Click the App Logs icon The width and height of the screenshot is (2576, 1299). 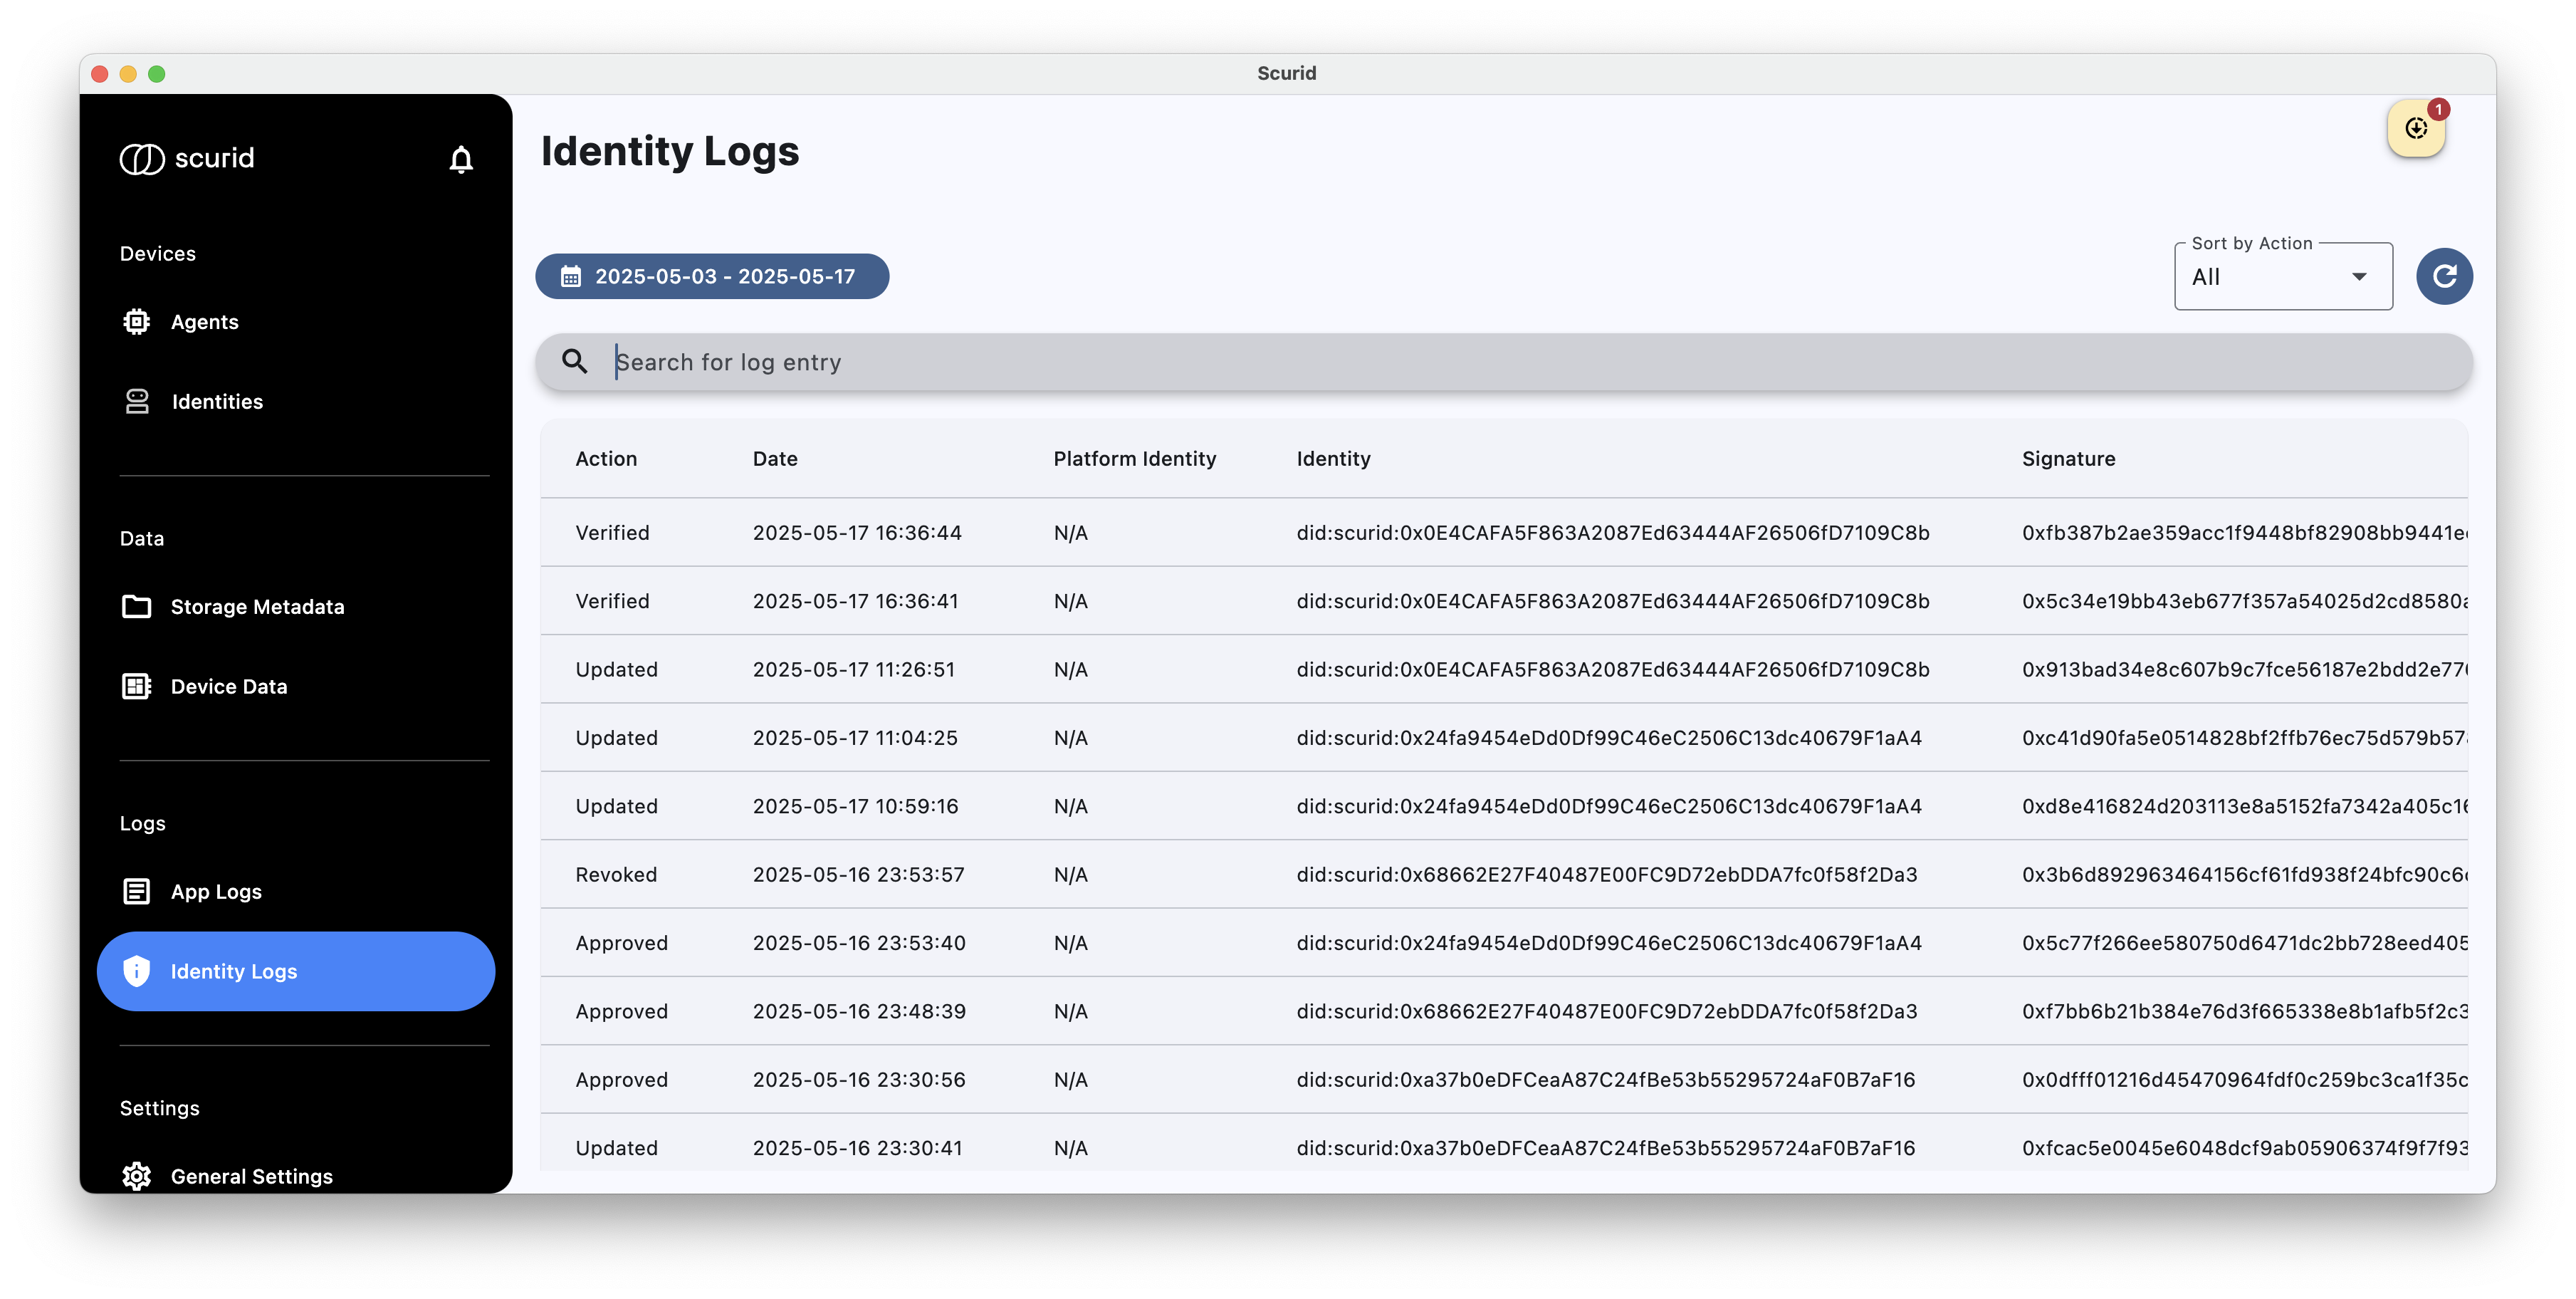137,891
